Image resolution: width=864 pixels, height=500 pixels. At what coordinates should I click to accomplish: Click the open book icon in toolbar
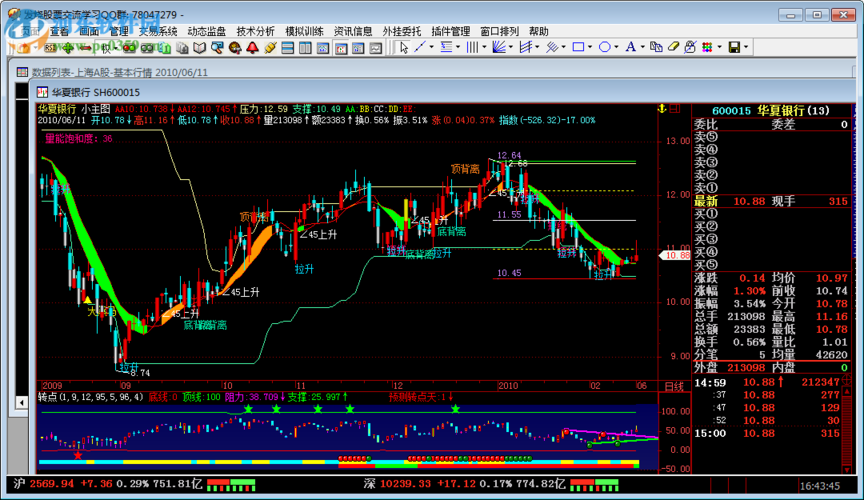pyautogui.click(x=199, y=47)
